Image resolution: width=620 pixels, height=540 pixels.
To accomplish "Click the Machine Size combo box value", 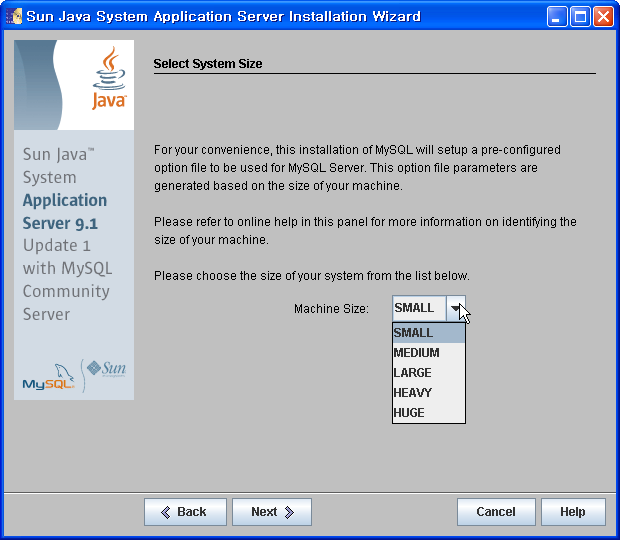I will click(419, 308).
